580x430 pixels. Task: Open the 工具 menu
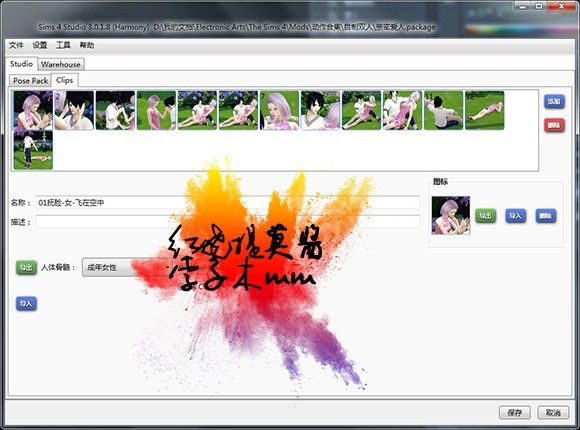coord(63,45)
